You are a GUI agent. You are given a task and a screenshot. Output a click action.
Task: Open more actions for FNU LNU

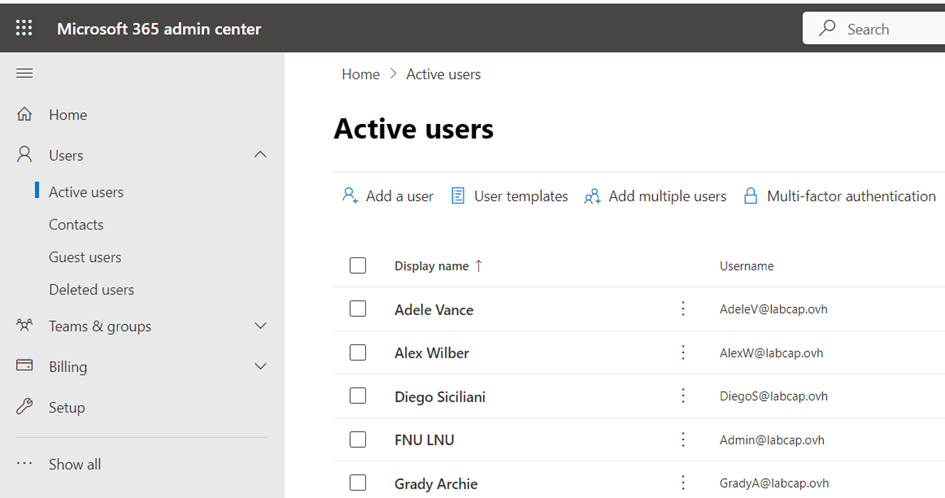[x=683, y=440]
